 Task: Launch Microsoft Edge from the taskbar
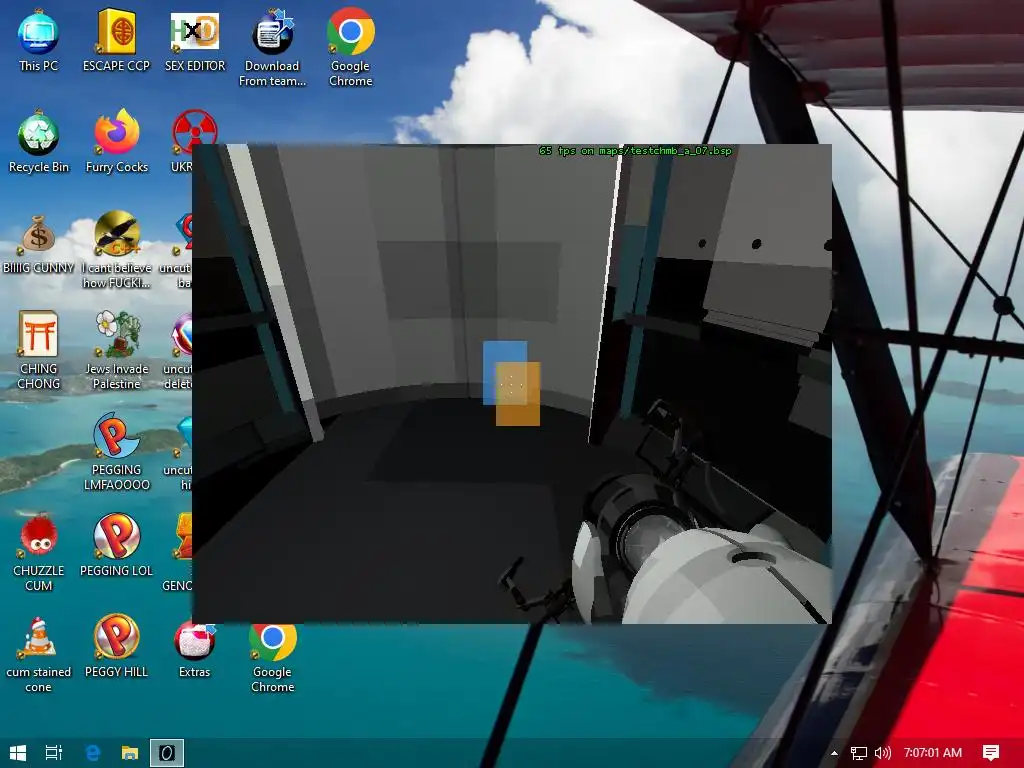tap(93, 753)
